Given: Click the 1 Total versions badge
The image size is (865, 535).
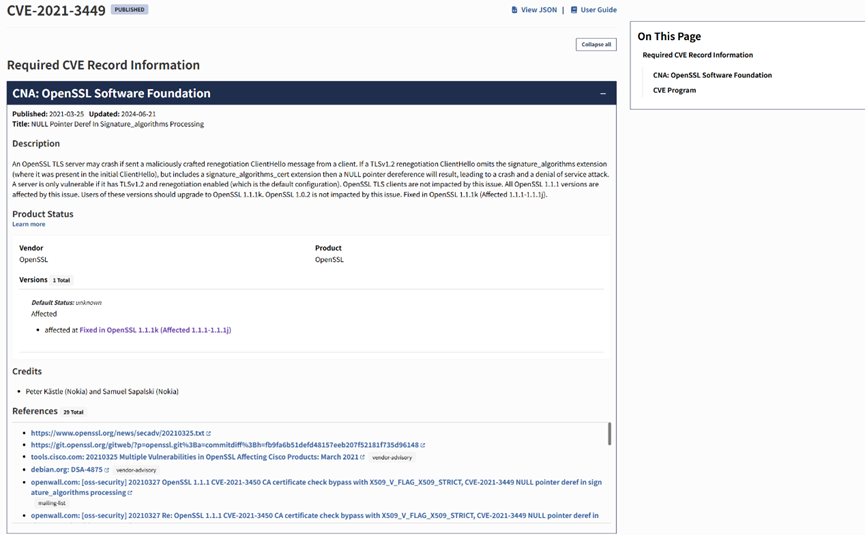Looking at the screenshot, I should tap(61, 280).
